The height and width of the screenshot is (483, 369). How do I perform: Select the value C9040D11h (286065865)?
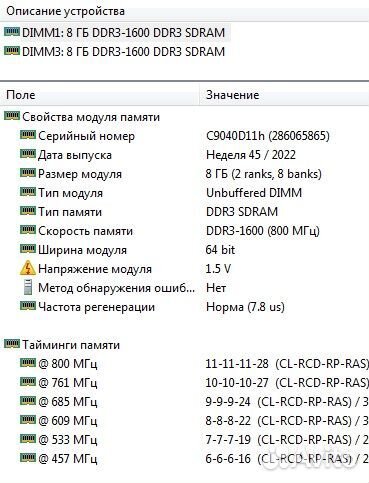click(x=268, y=136)
